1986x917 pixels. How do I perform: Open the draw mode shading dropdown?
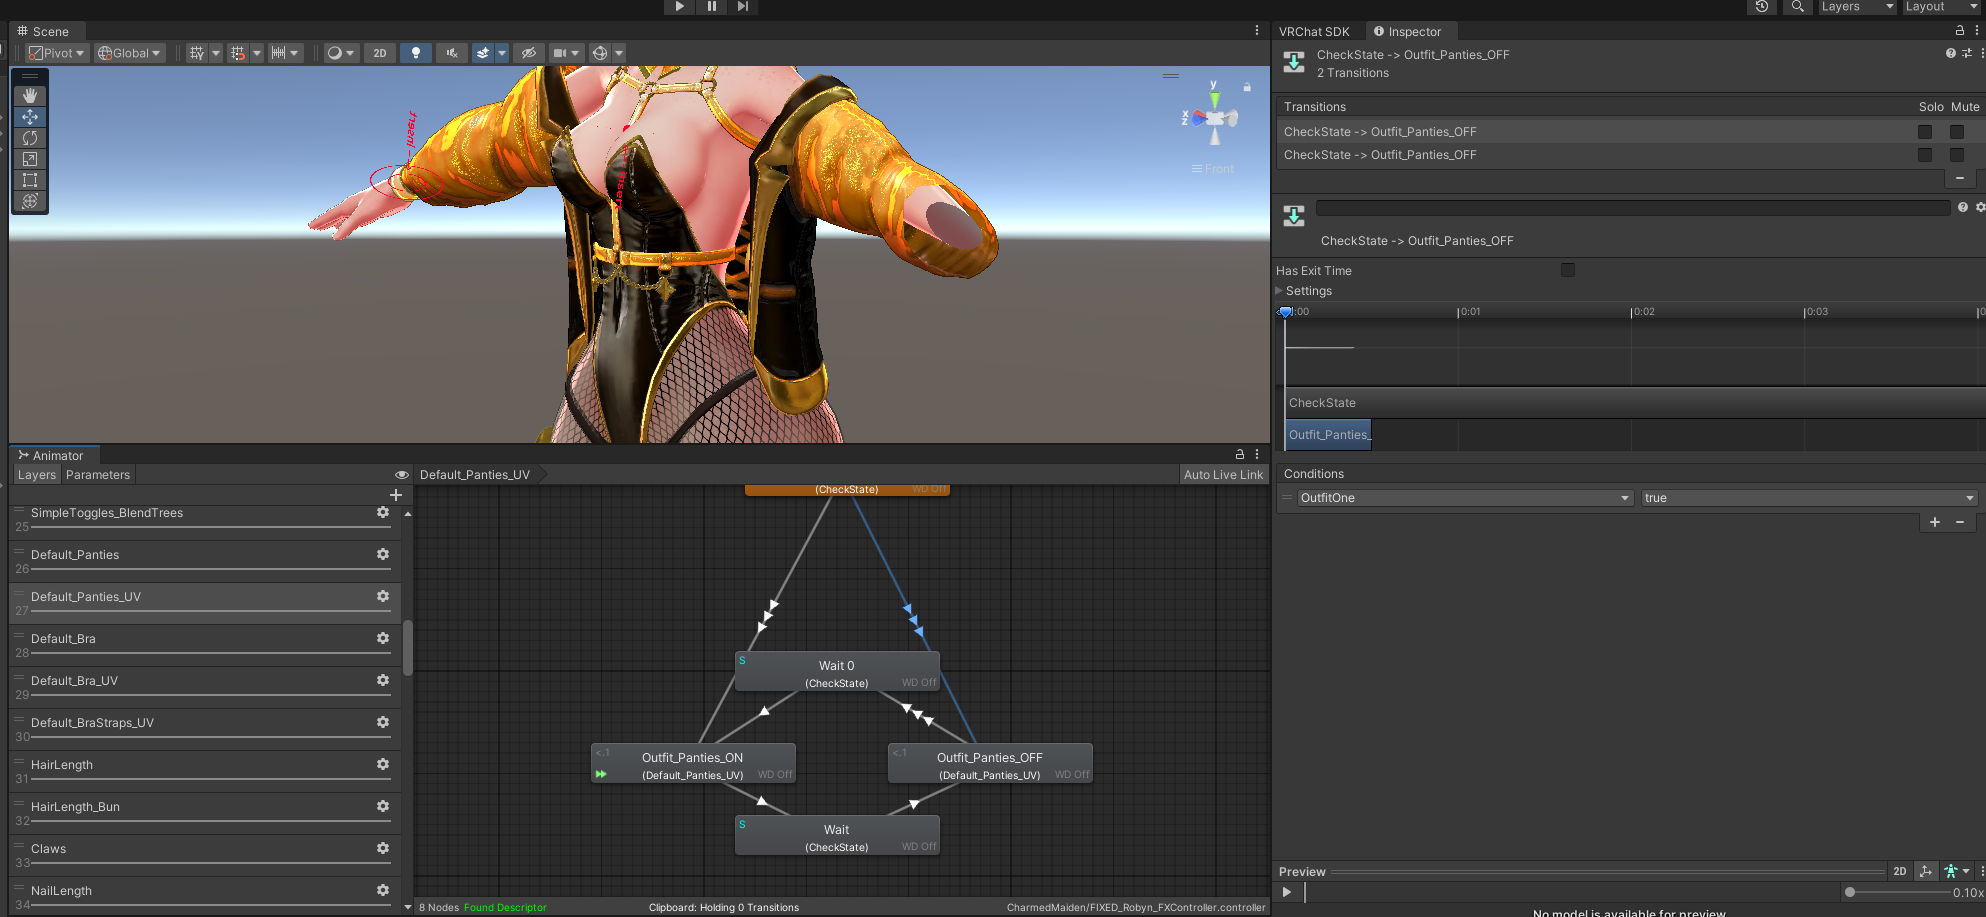pos(340,53)
